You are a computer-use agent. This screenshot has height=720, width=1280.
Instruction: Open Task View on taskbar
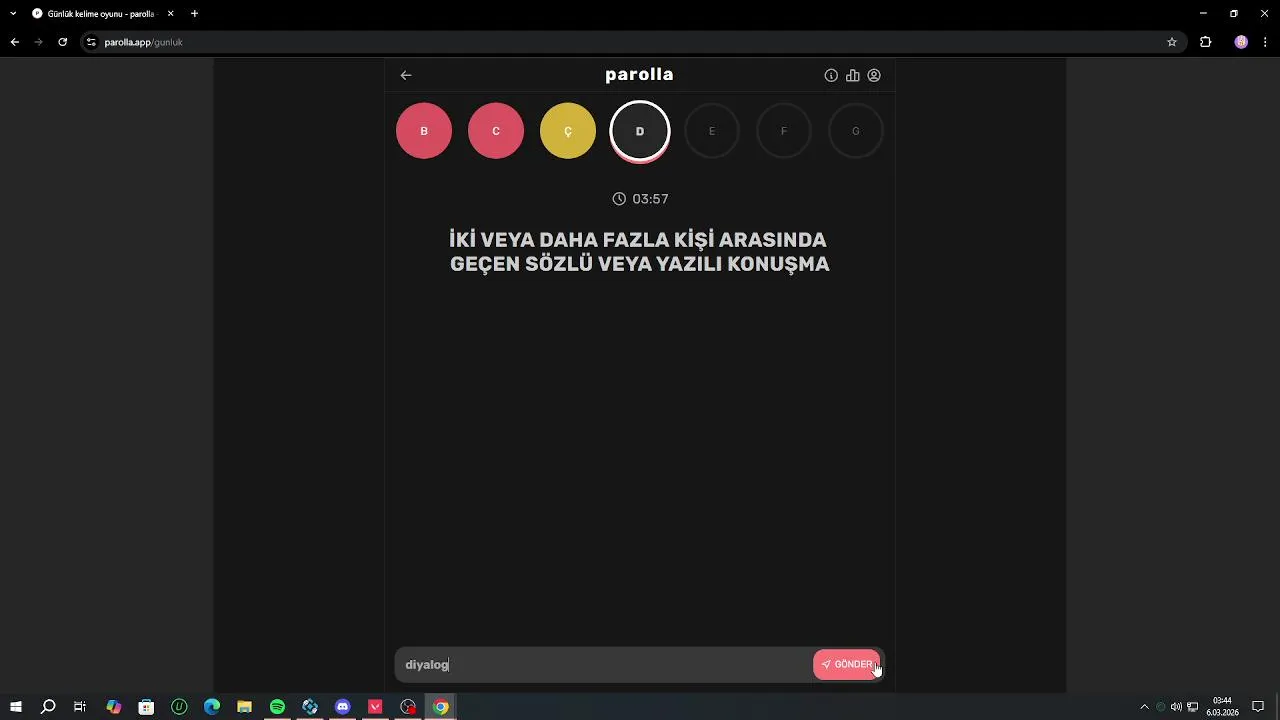click(80, 707)
